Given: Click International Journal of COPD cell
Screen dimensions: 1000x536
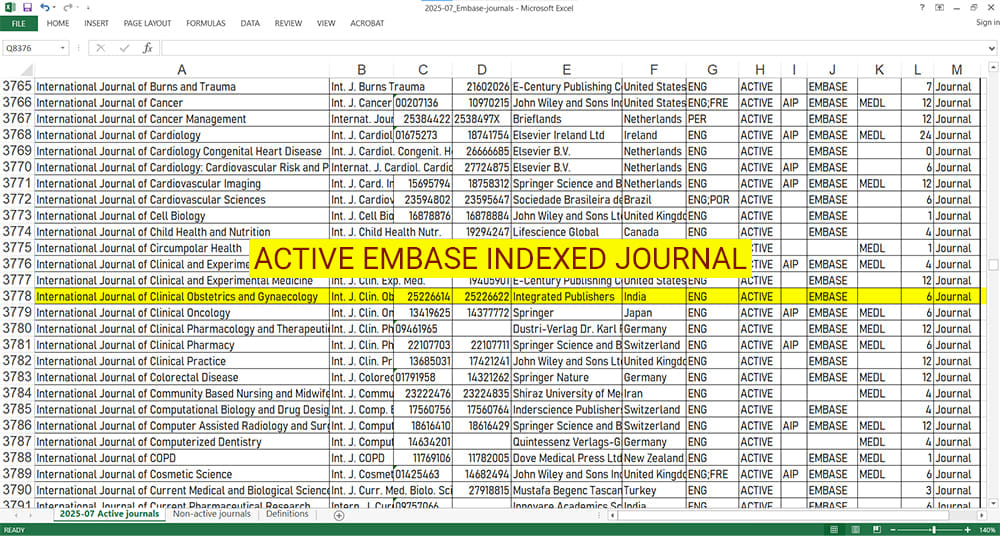Looking at the screenshot, I should pos(182,458).
